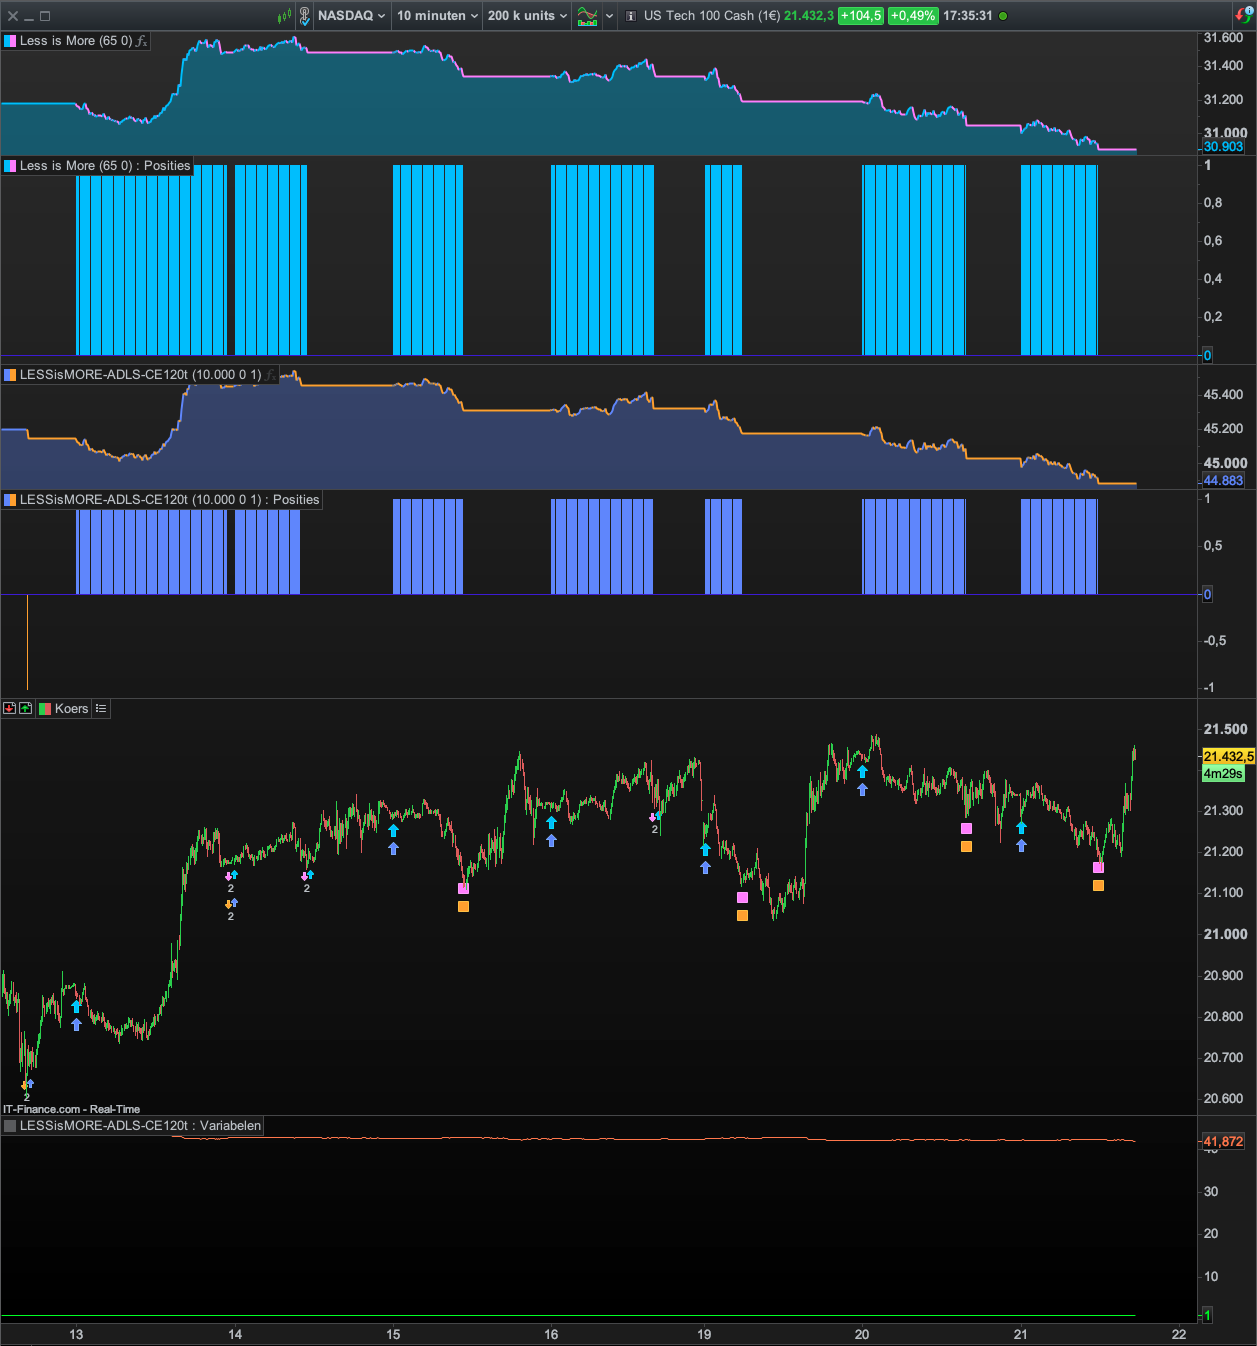1257x1346 pixels.
Task: Click IT-Finance.com - Real-Time text
Action: tap(72, 1109)
